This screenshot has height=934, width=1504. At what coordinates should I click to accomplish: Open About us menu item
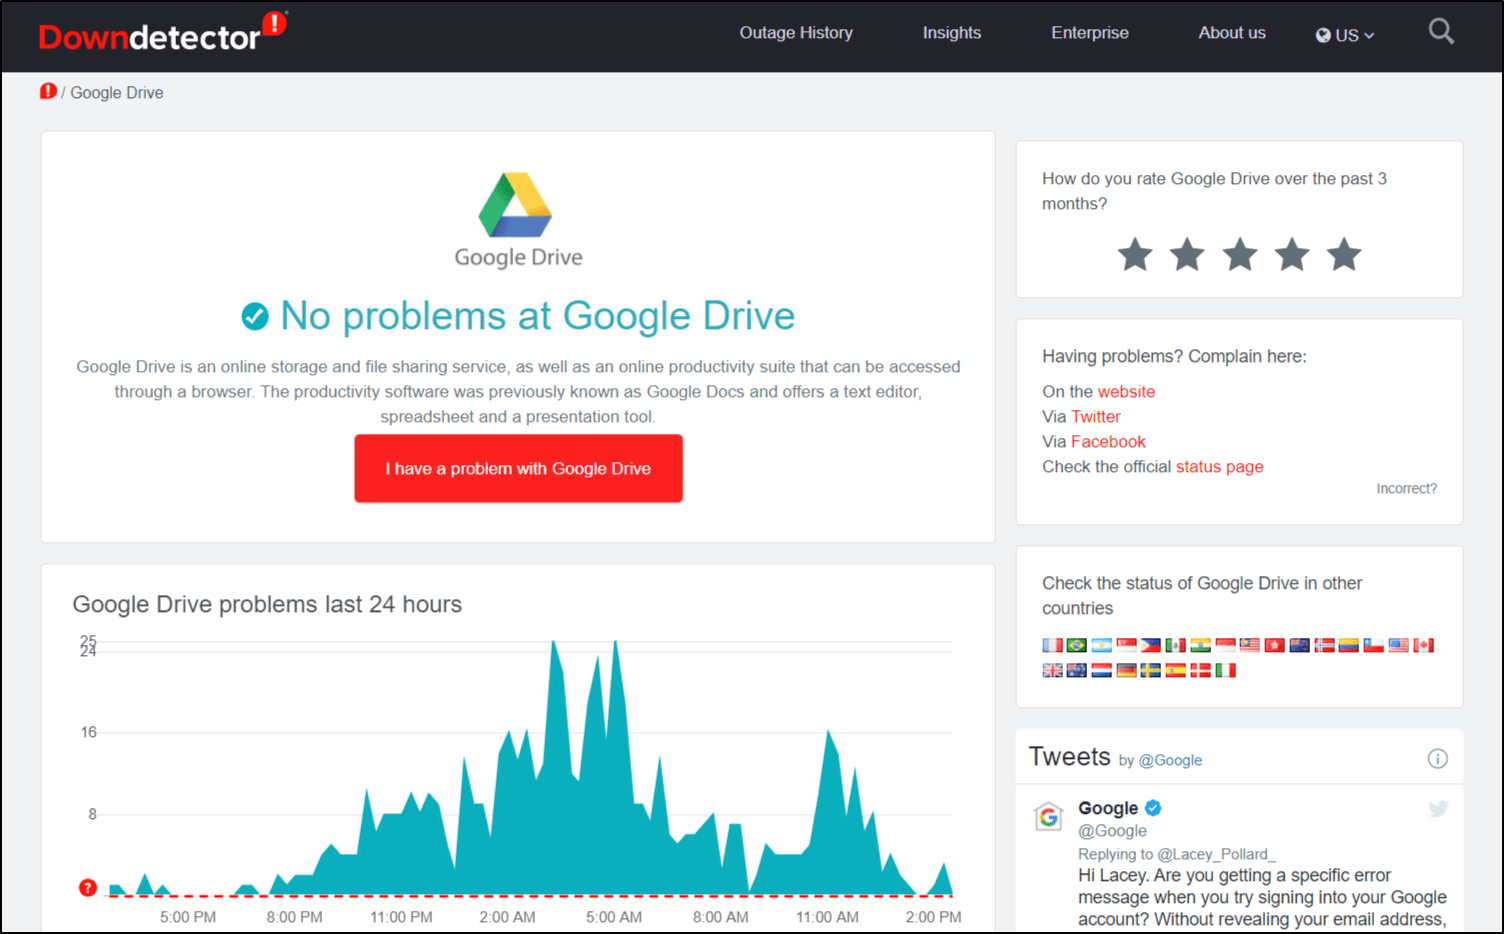[1232, 33]
